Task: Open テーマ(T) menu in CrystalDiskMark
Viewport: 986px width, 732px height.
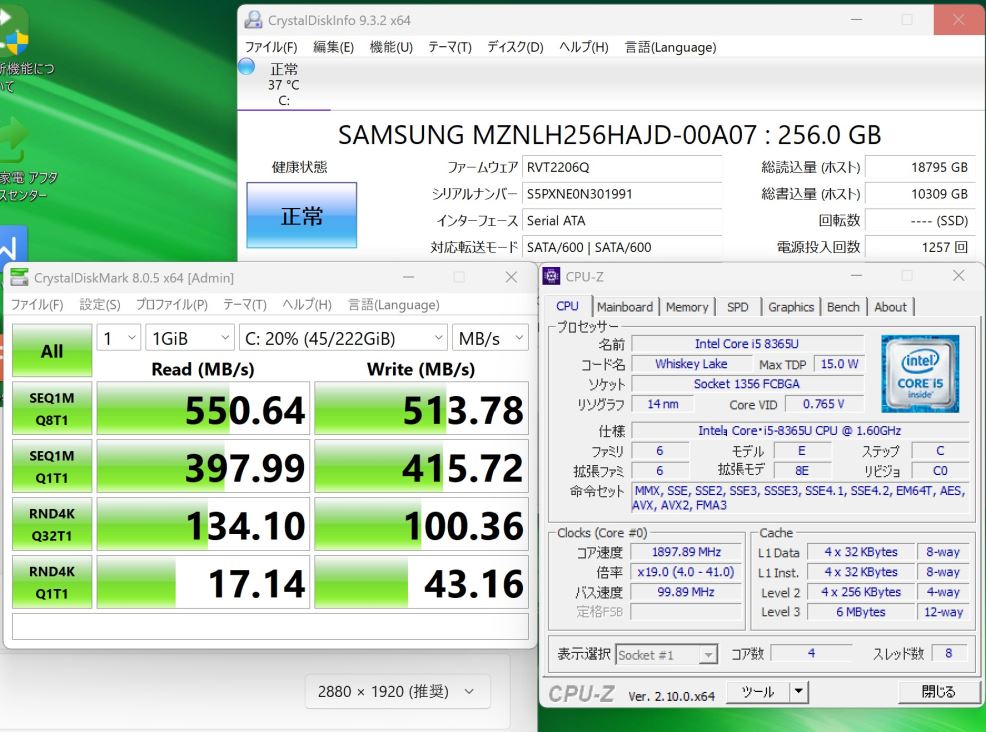Action: coord(245,304)
